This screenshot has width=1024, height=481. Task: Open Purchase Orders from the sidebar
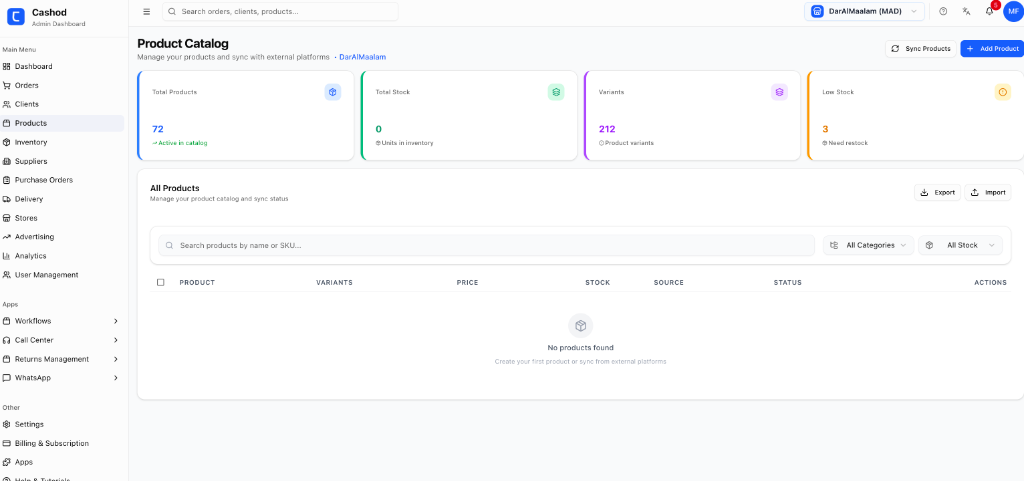tap(43, 180)
